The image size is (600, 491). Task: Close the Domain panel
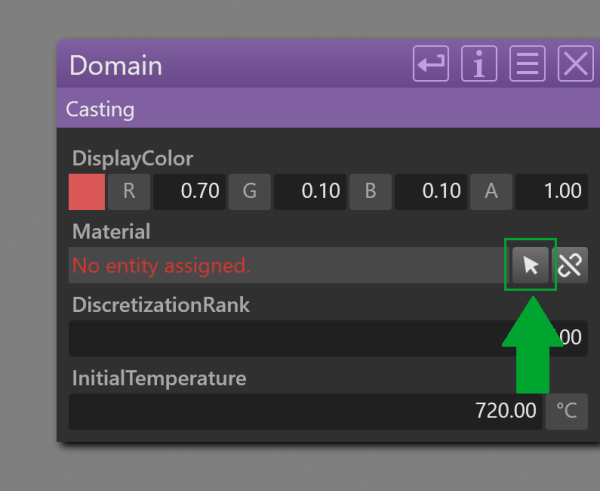pyautogui.click(x=576, y=64)
